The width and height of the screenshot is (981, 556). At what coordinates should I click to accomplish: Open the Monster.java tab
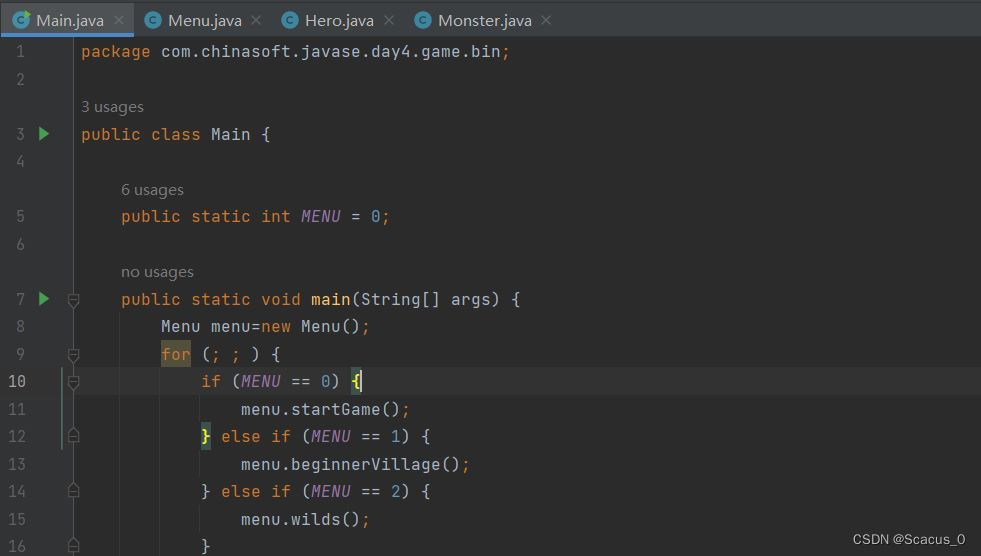pos(485,21)
